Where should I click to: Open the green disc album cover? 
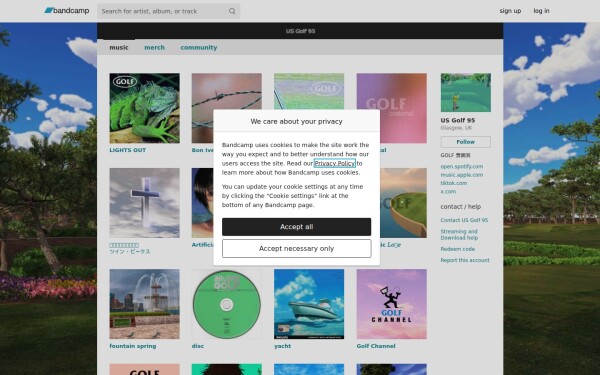(x=227, y=304)
